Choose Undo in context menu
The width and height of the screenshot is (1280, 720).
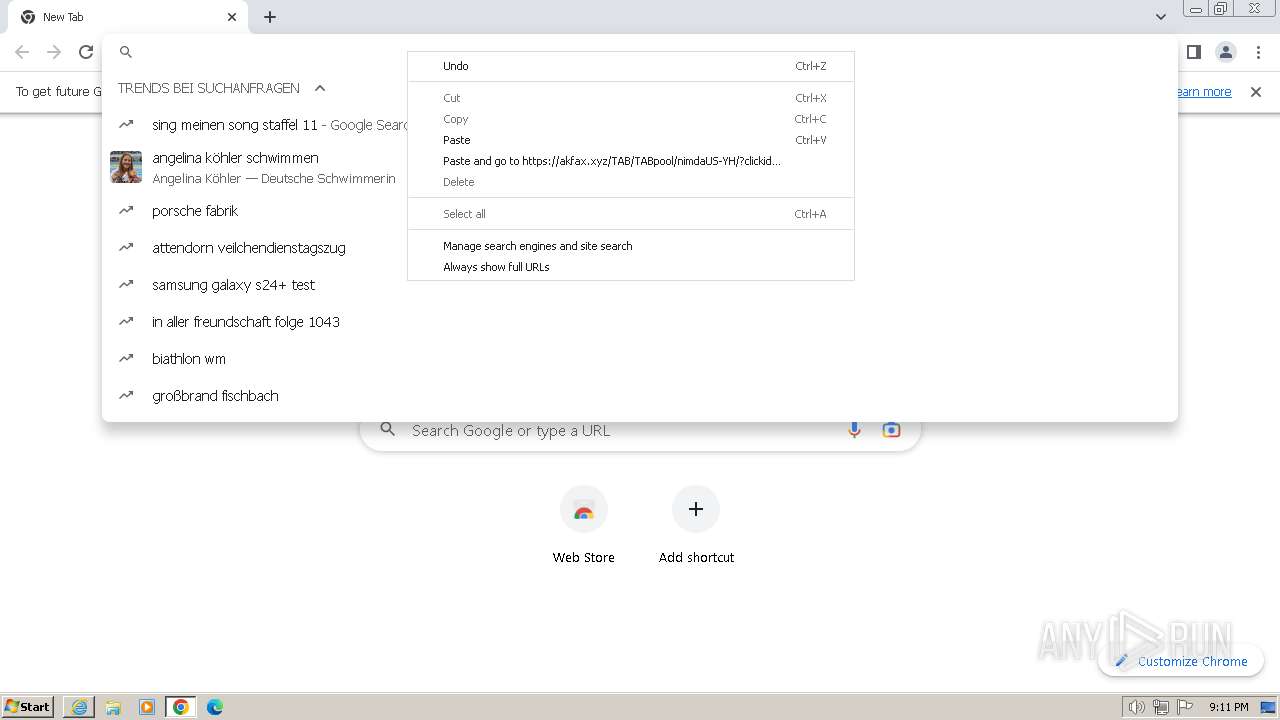point(631,66)
